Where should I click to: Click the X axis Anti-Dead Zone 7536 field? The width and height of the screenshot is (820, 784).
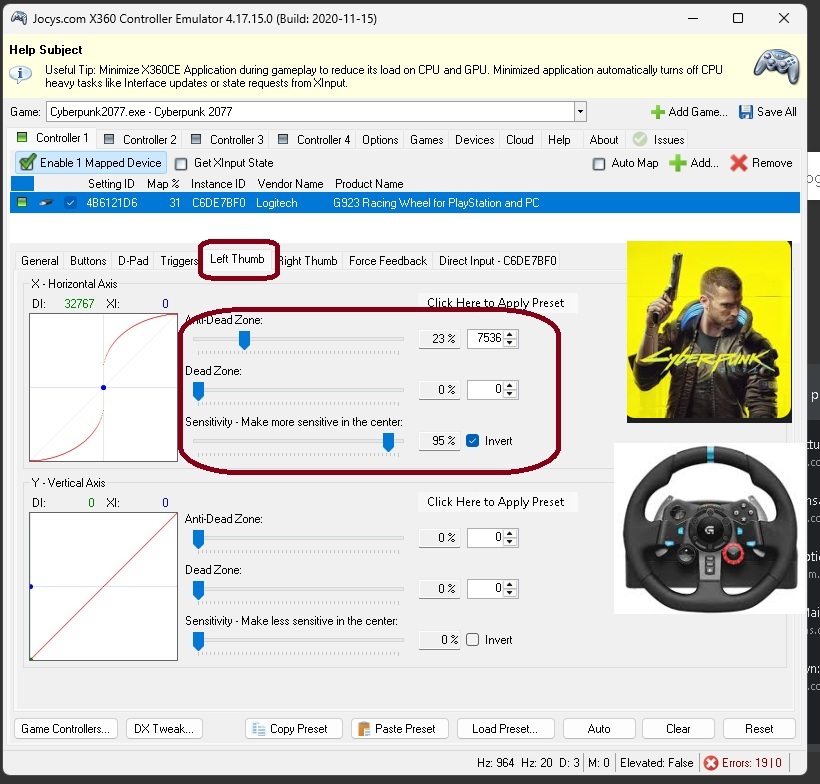[x=486, y=338]
